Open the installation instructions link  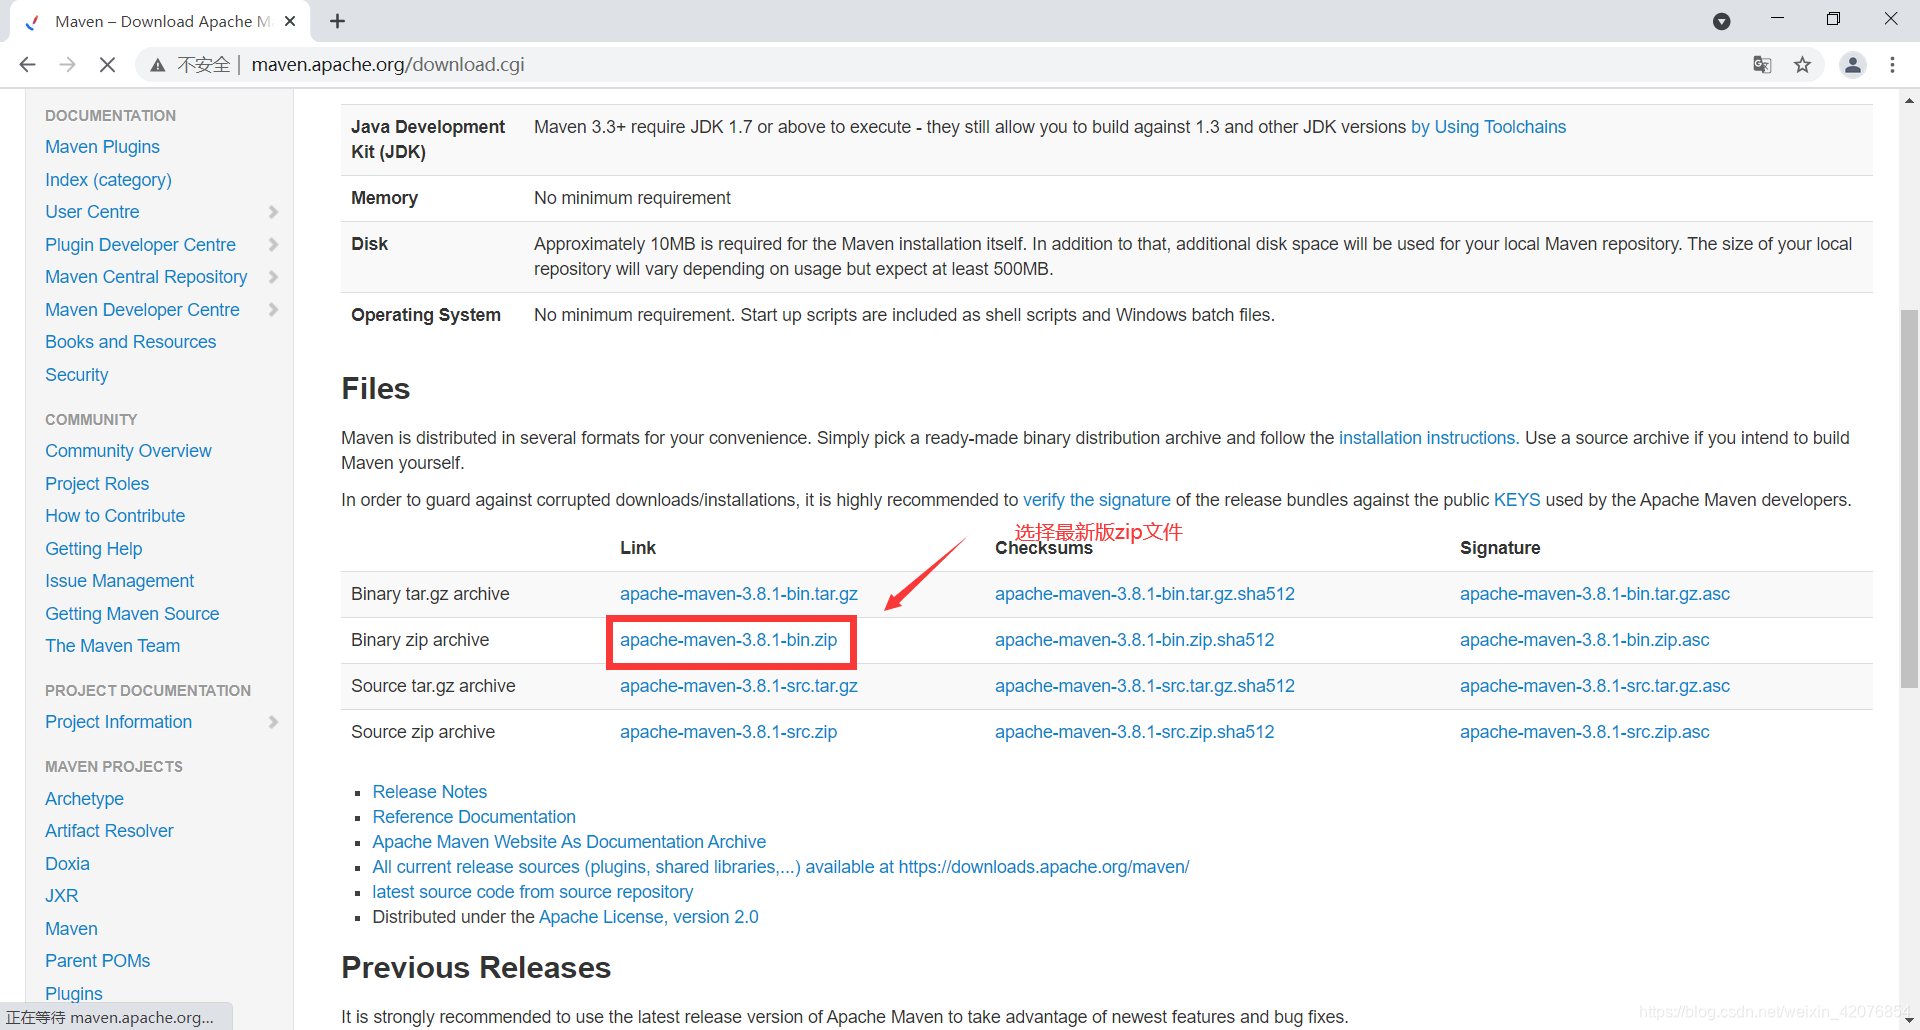tap(1429, 438)
